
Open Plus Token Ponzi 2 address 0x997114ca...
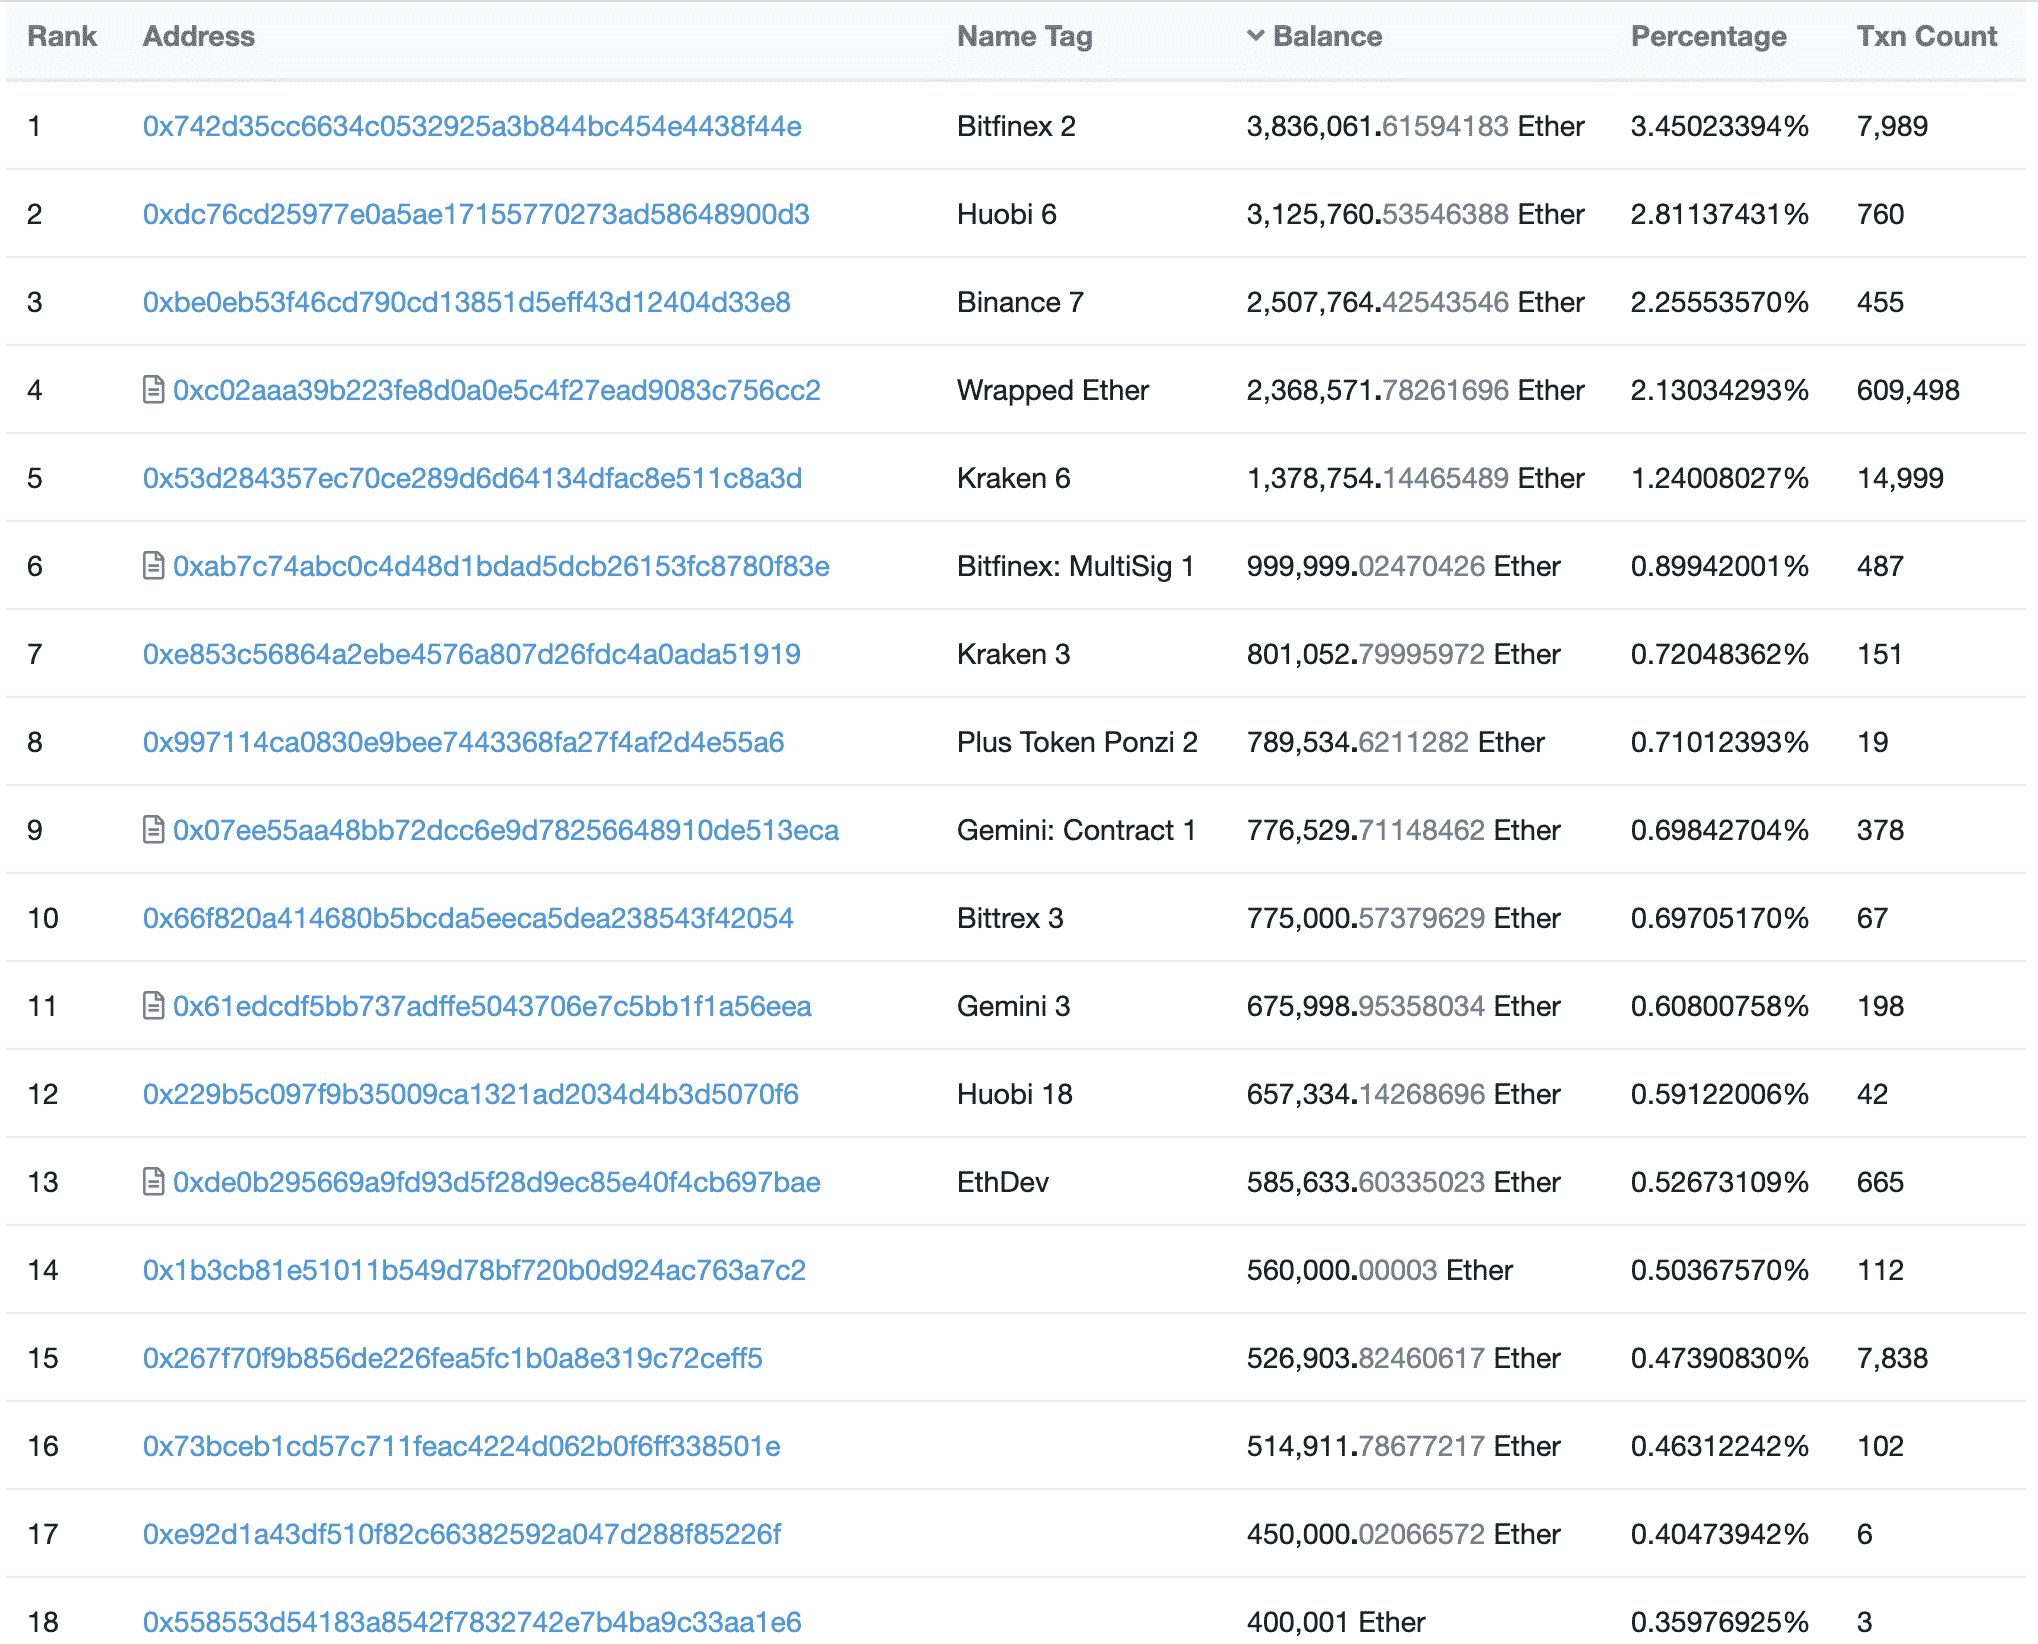463,742
